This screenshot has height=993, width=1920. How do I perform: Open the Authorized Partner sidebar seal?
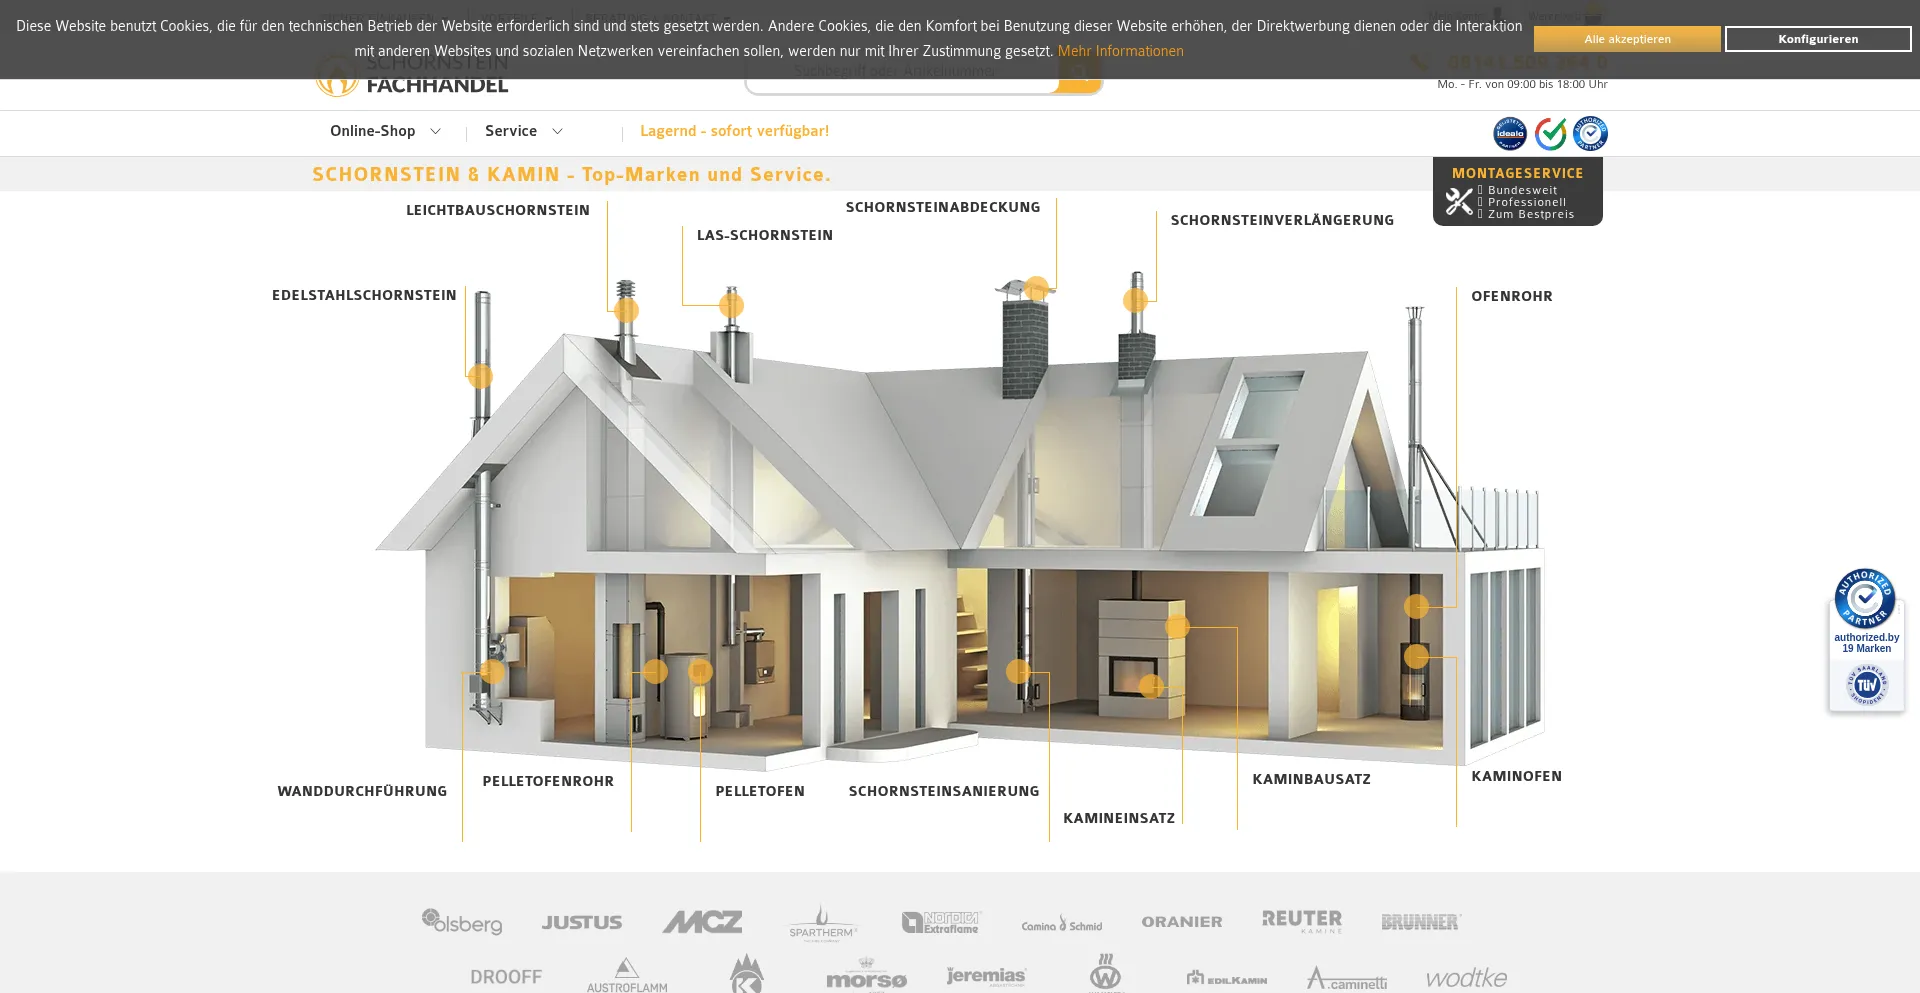coord(1865,599)
